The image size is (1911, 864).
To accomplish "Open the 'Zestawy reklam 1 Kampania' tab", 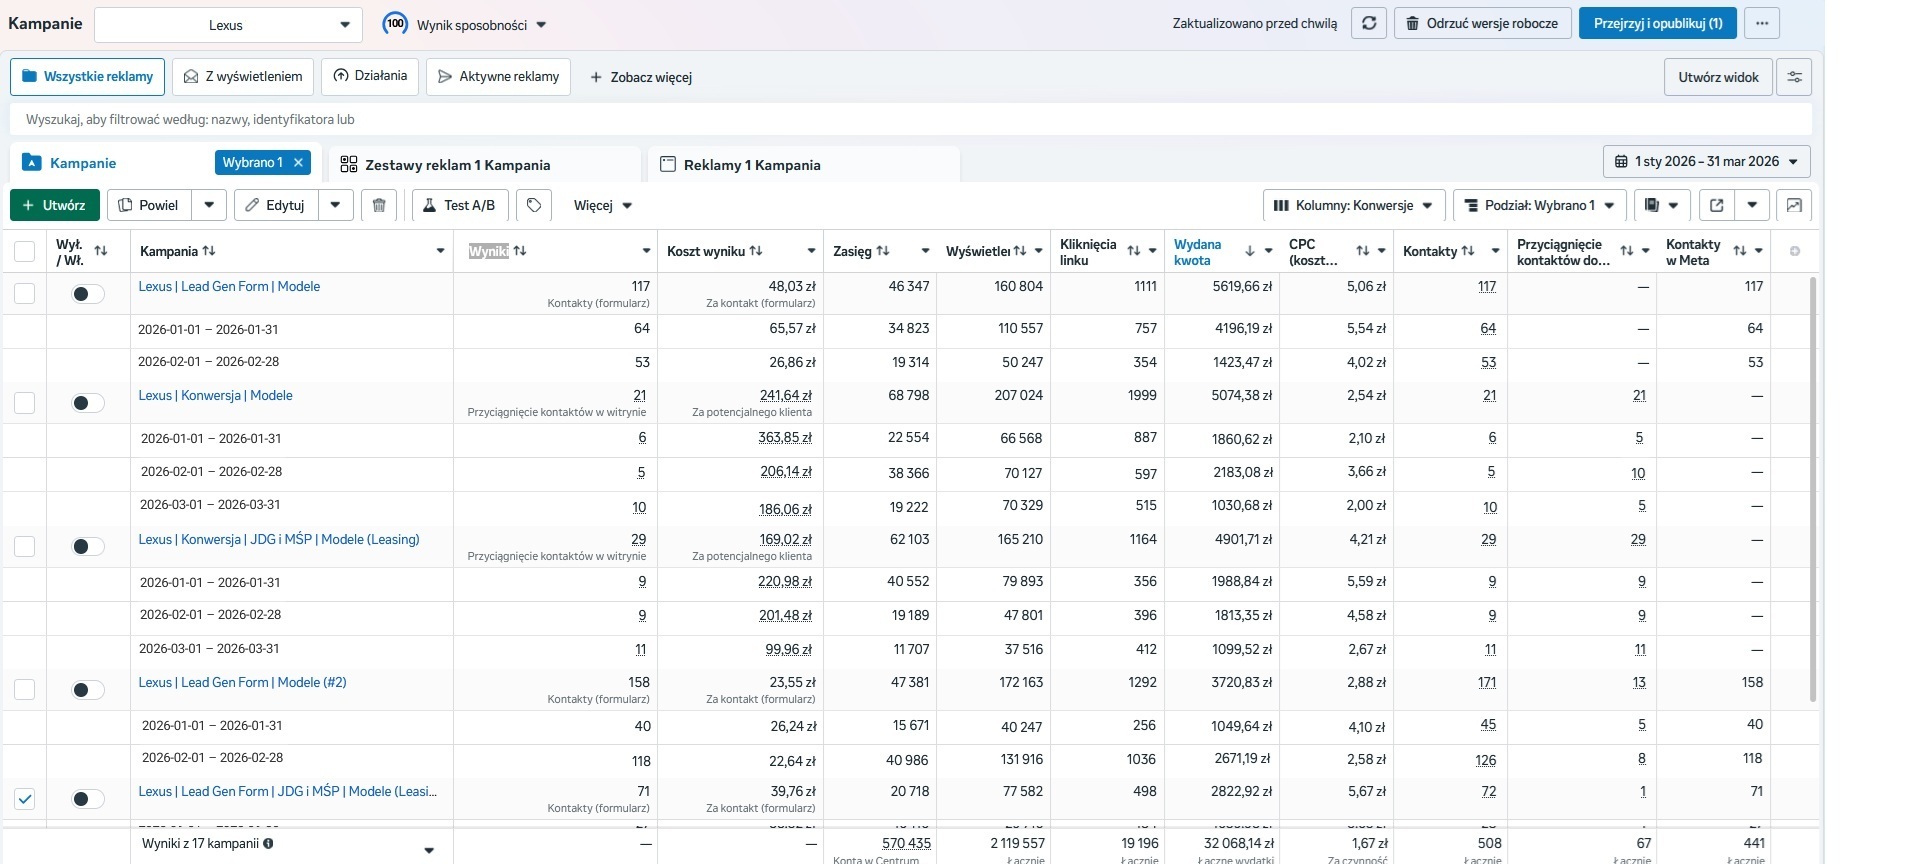I will pos(485,164).
